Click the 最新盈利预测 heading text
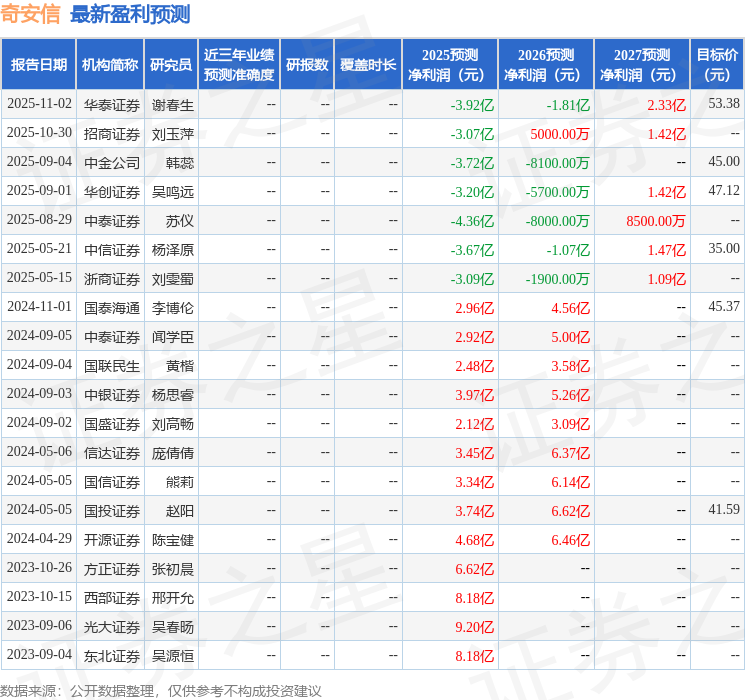Image resolution: width=745 pixels, height=700 pixels. click(x=130, y=14)
